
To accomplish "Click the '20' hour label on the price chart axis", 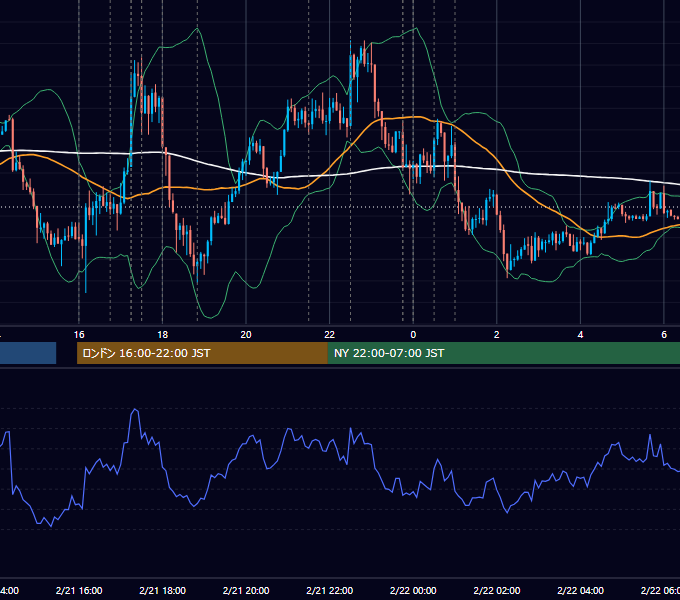I will coord(246,335).
